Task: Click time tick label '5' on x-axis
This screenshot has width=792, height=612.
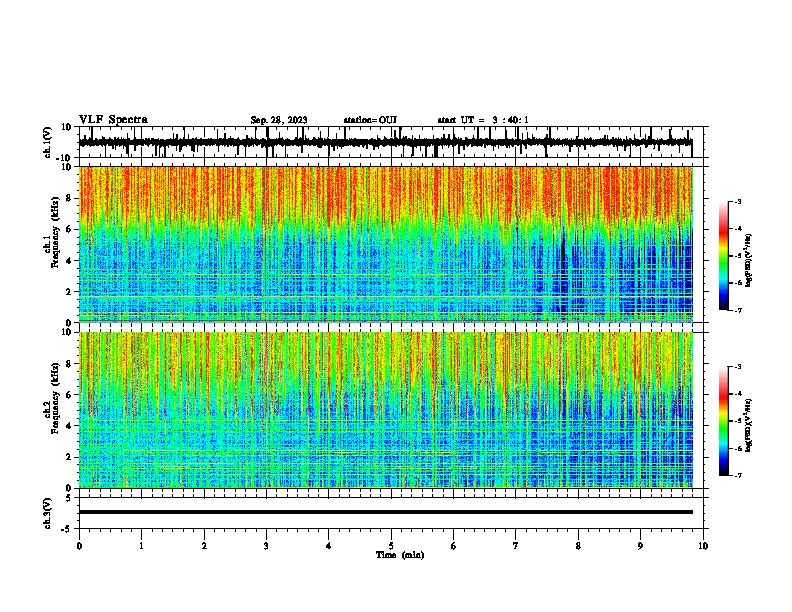Action: (391, 546)
